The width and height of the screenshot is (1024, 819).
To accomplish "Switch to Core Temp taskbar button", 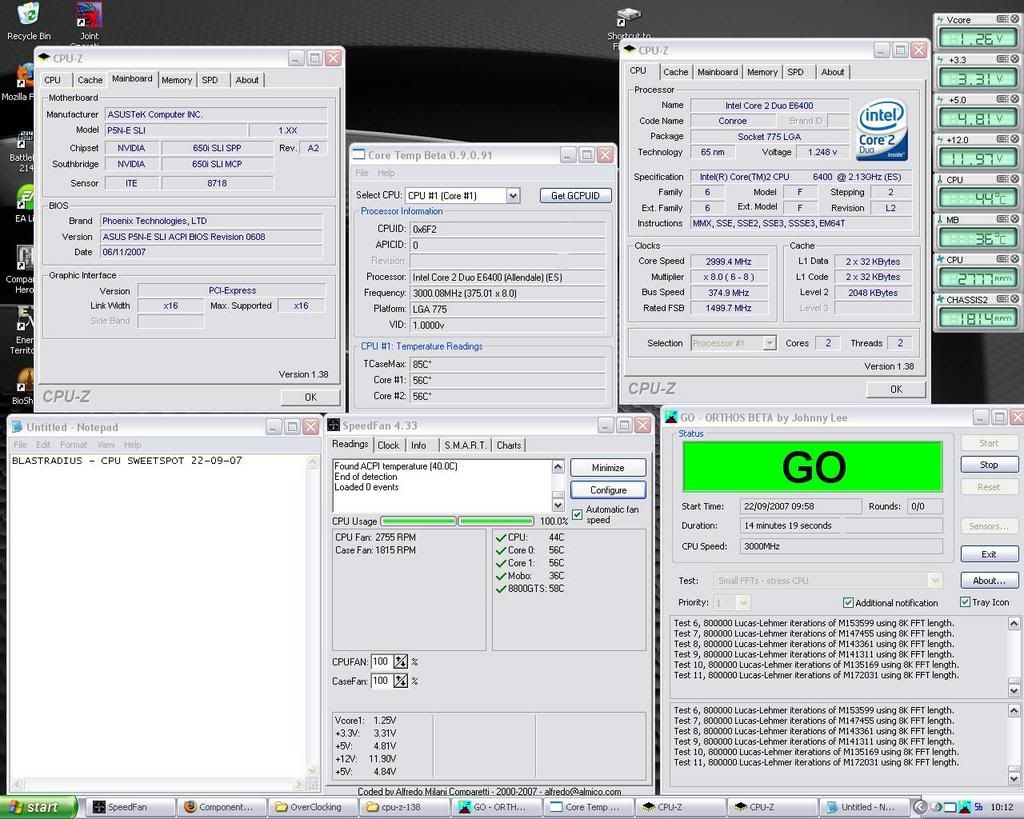I will click(x=590, y=807).
